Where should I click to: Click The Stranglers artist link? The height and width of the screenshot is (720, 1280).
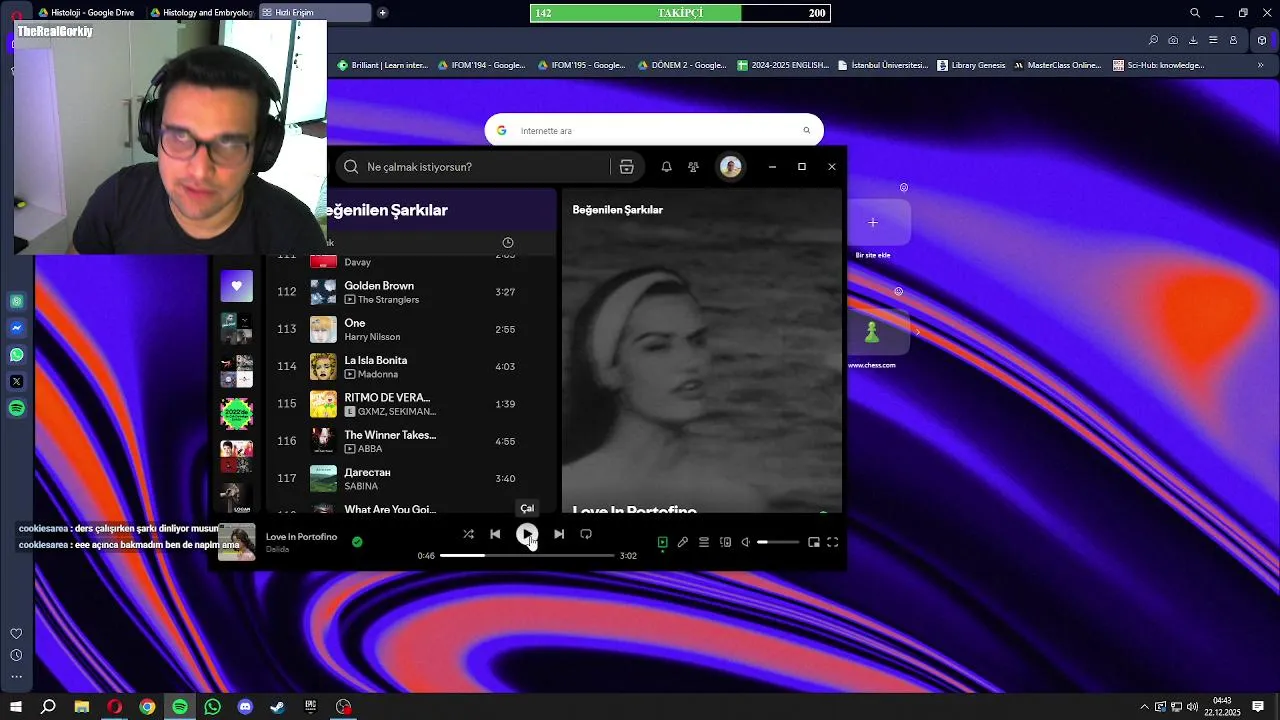[x=388, y=300]
